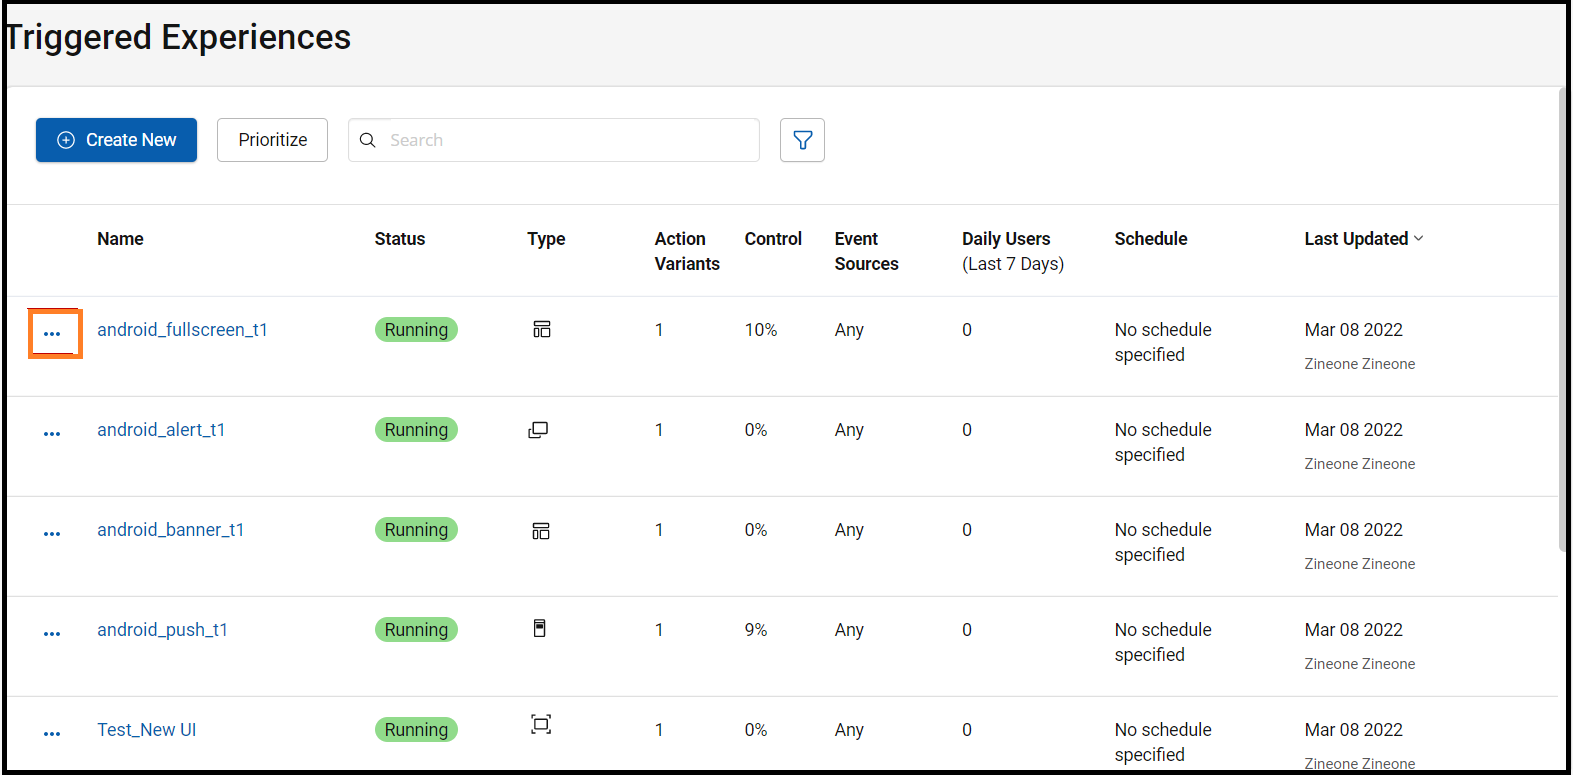
Task: Click the Event Sources column header
Action: tap(866, 251)
